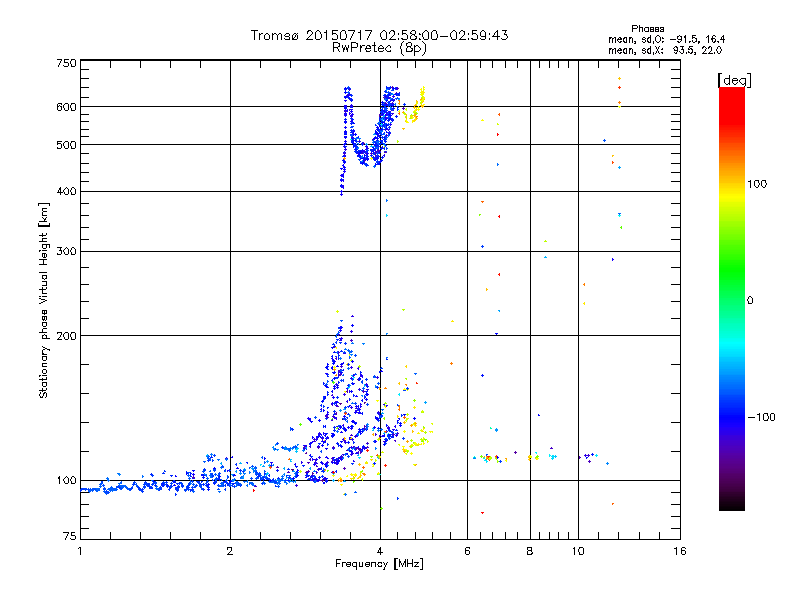The image size is (800, 600).
Task: Click the colorbar tick label '0'
Action: coord(750,300)
